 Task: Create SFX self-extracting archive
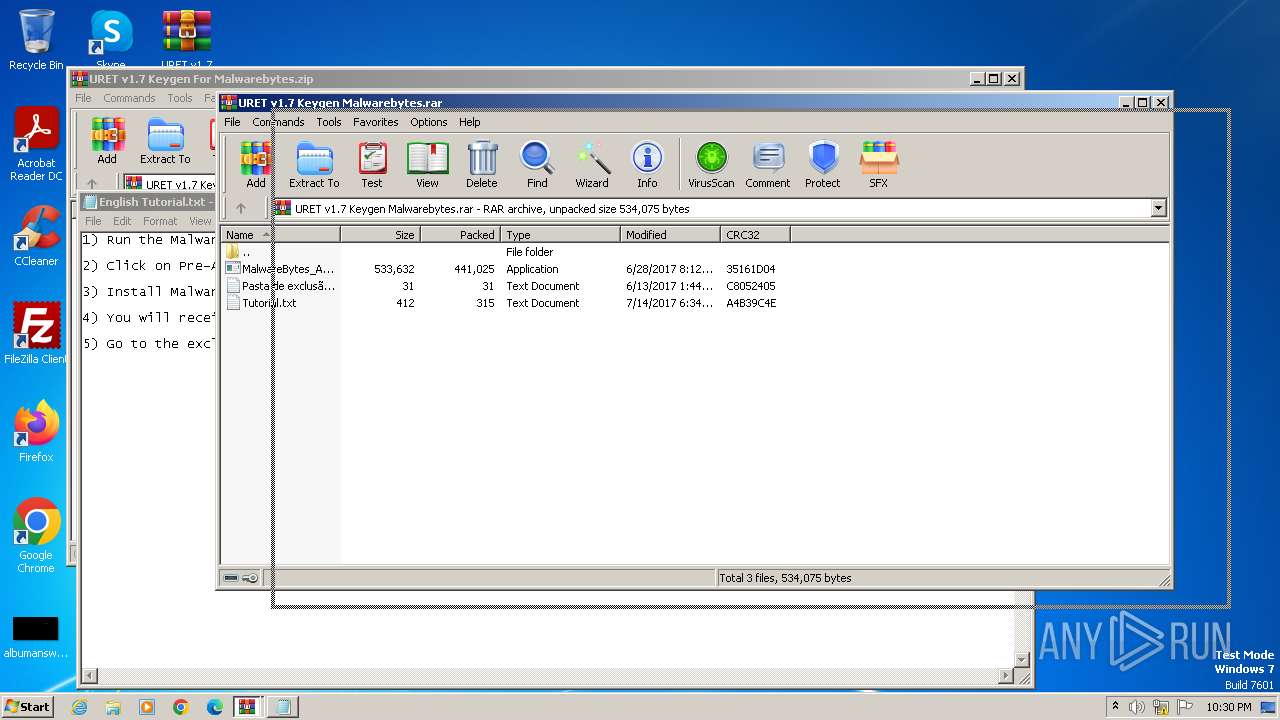click(x=878, y=164)
